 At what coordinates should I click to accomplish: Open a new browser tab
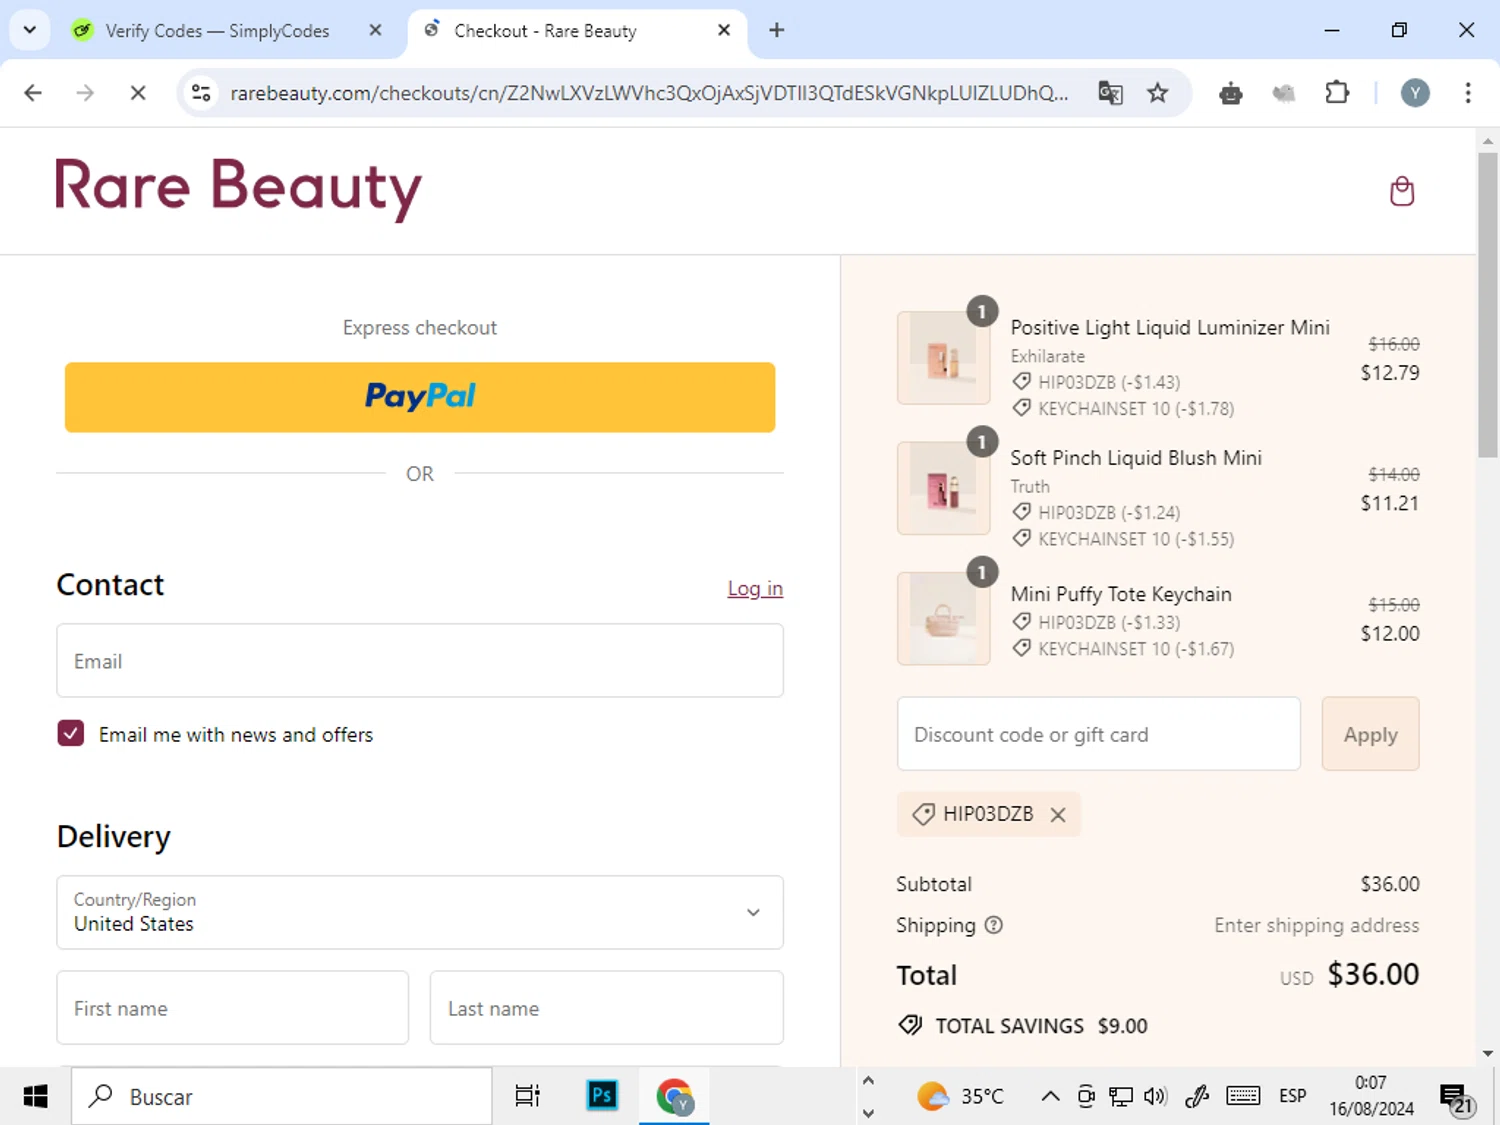click(x=776, y=30)
